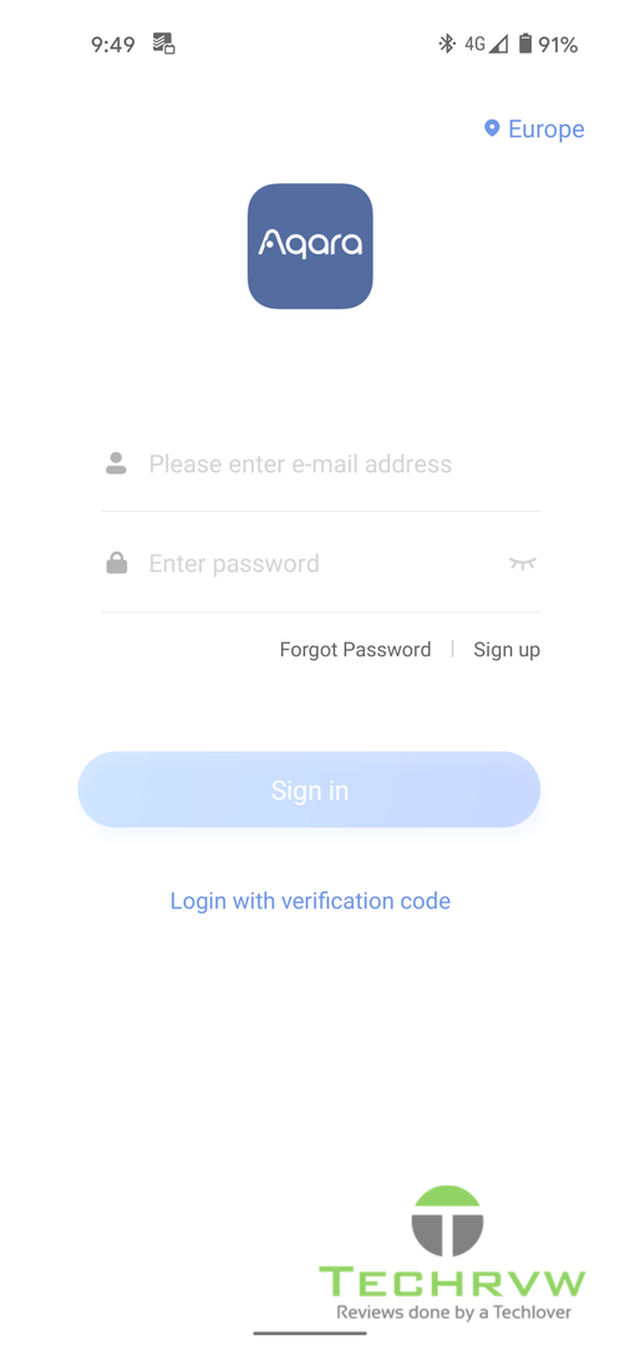
Task: Toggle password visibility with the closed-eye icon
Action: point(522,563)
